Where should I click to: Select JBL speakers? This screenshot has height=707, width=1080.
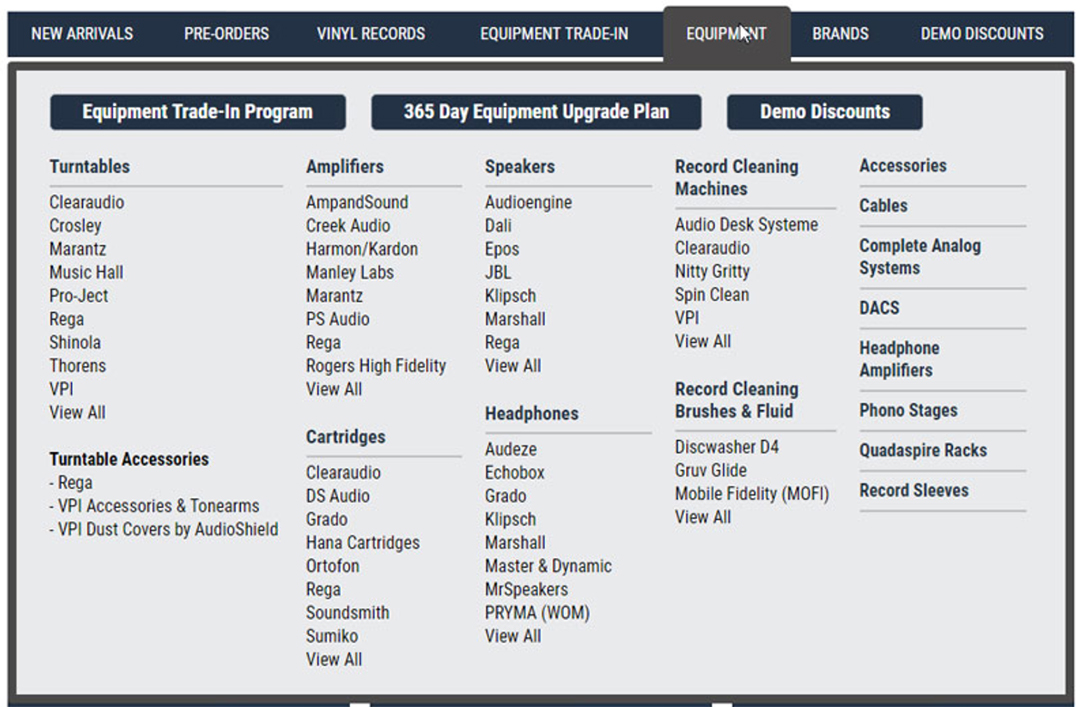click(x=498, y=273)
